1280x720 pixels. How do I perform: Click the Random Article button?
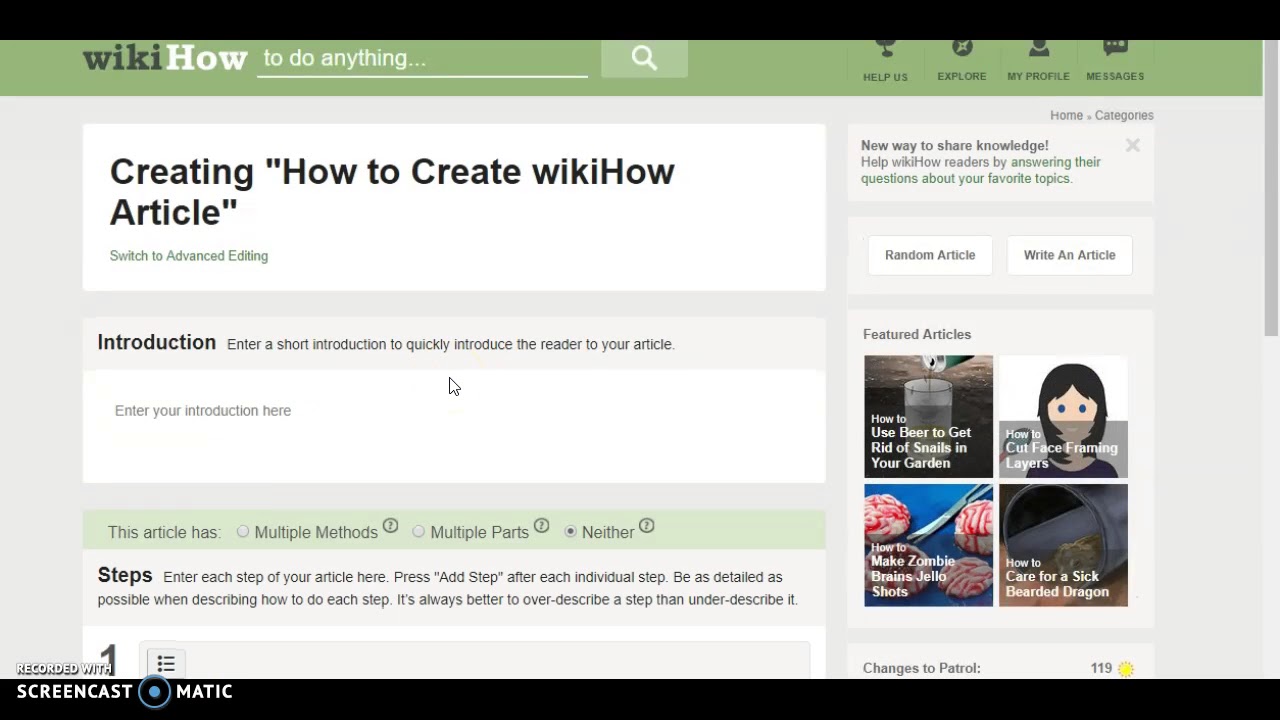point(930,255)
